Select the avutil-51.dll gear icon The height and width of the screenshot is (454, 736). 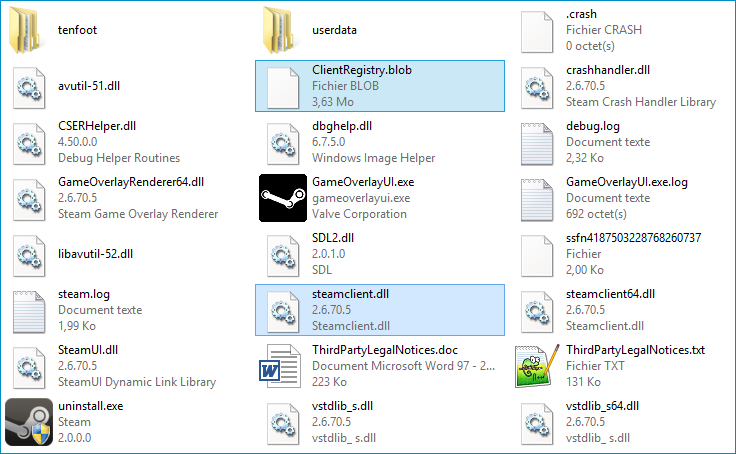29,88
